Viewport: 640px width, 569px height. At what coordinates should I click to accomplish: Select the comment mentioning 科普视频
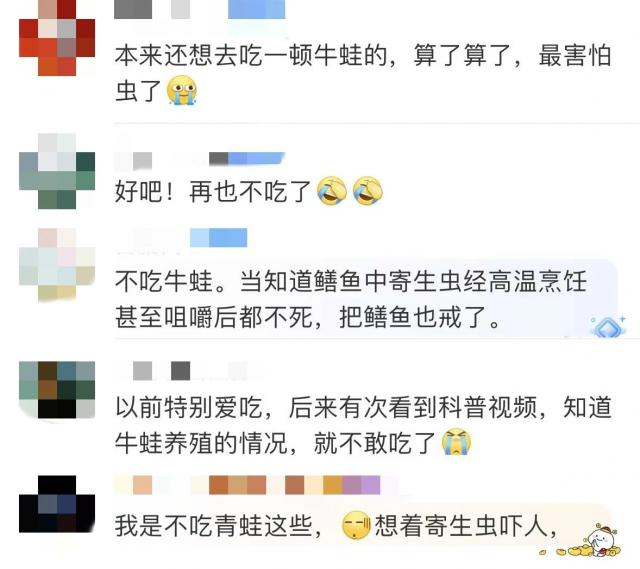pos(363,425)
